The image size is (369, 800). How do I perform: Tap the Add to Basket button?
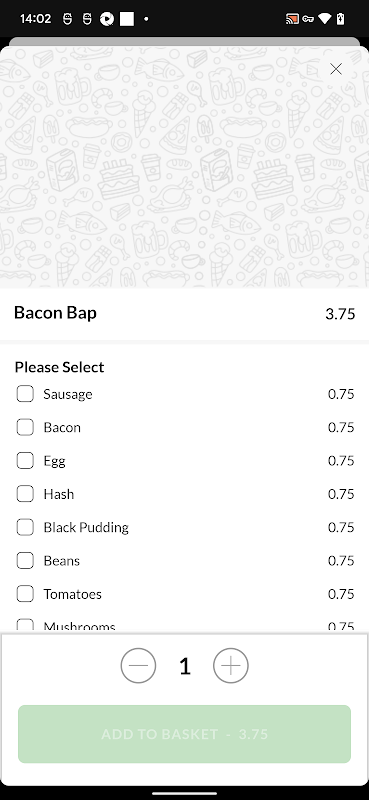click(184, 734)
